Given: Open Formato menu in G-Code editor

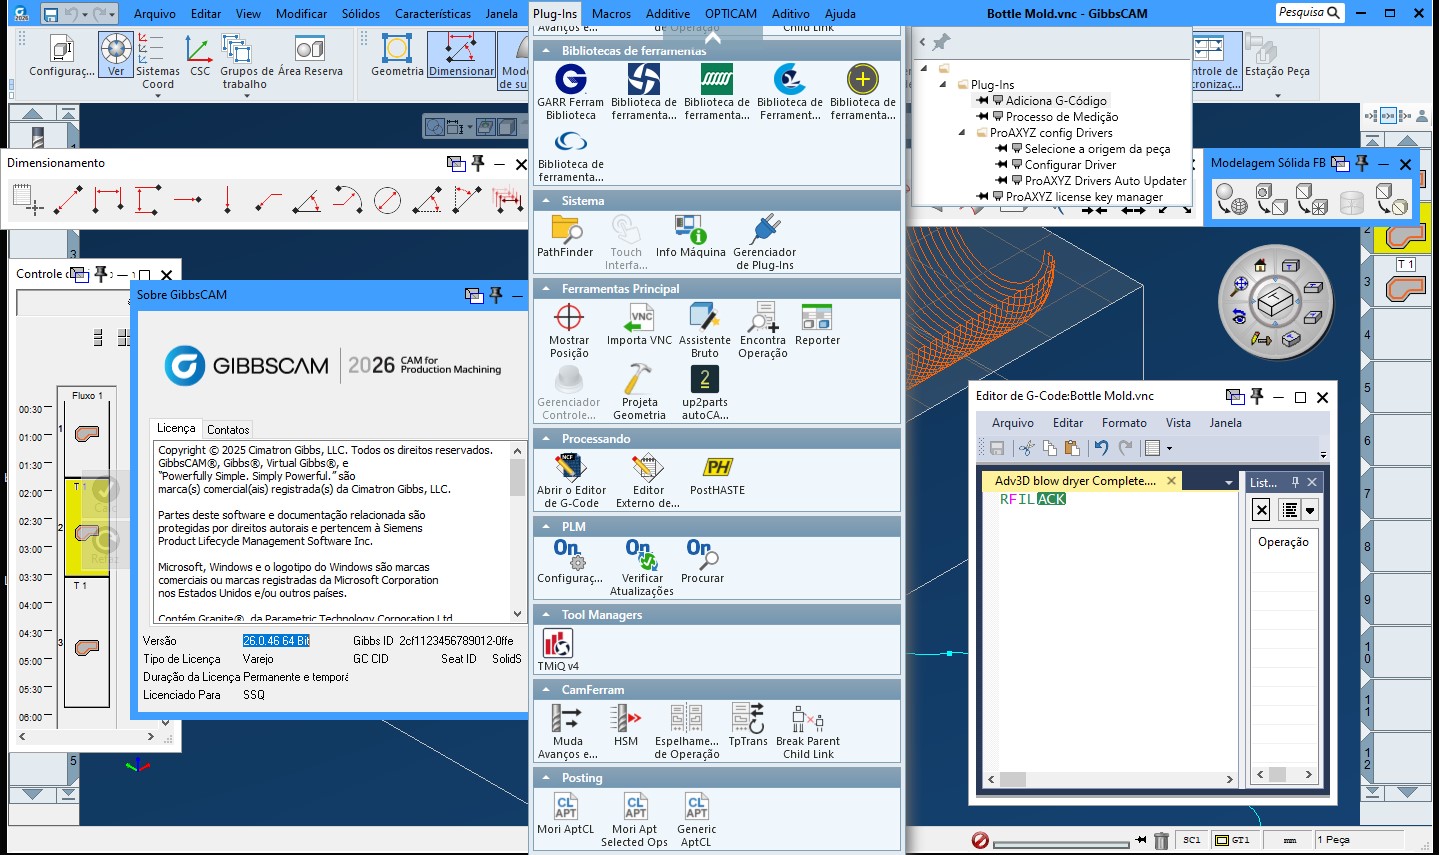Looking at the screenshot, I should point(1124,423).
